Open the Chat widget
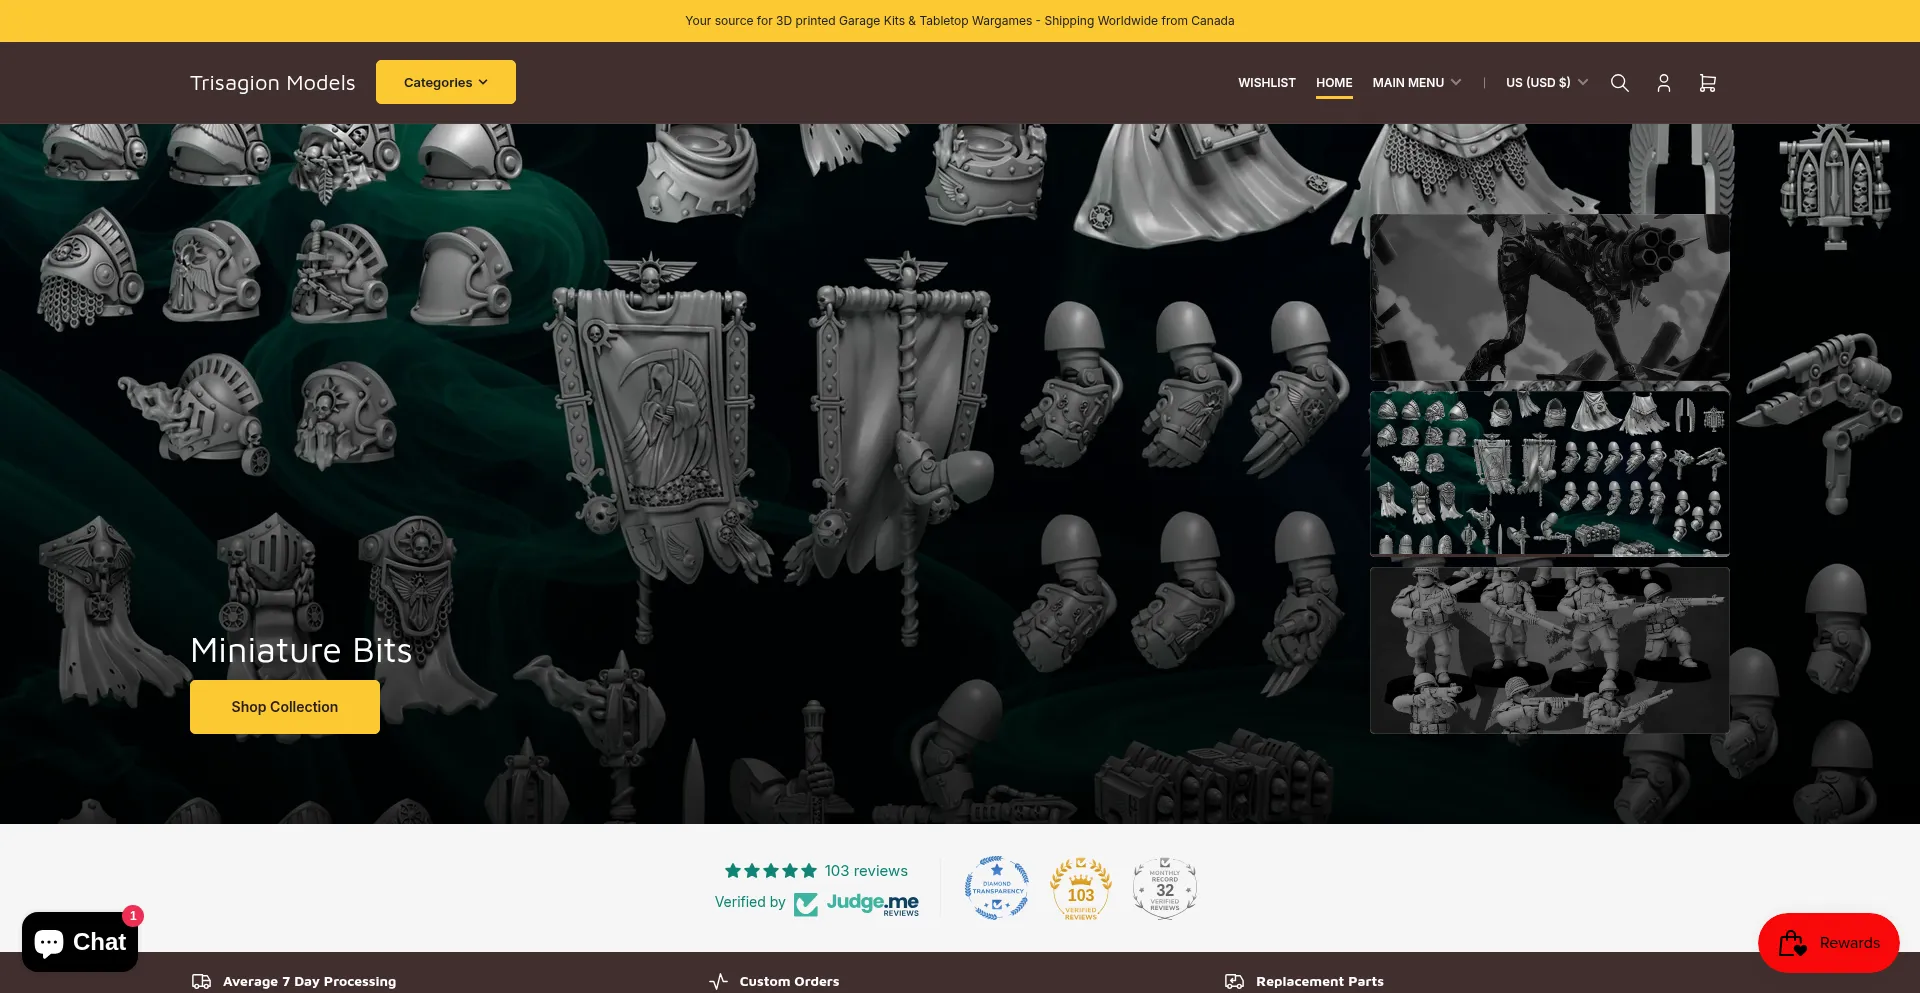Screen dimensions: 1920x993 point(80,942)
